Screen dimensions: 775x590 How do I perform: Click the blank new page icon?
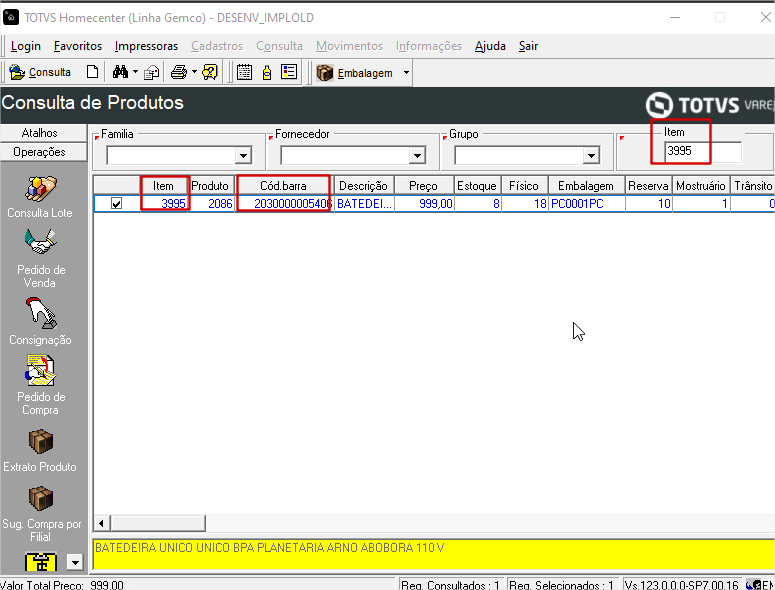[92, 72]
